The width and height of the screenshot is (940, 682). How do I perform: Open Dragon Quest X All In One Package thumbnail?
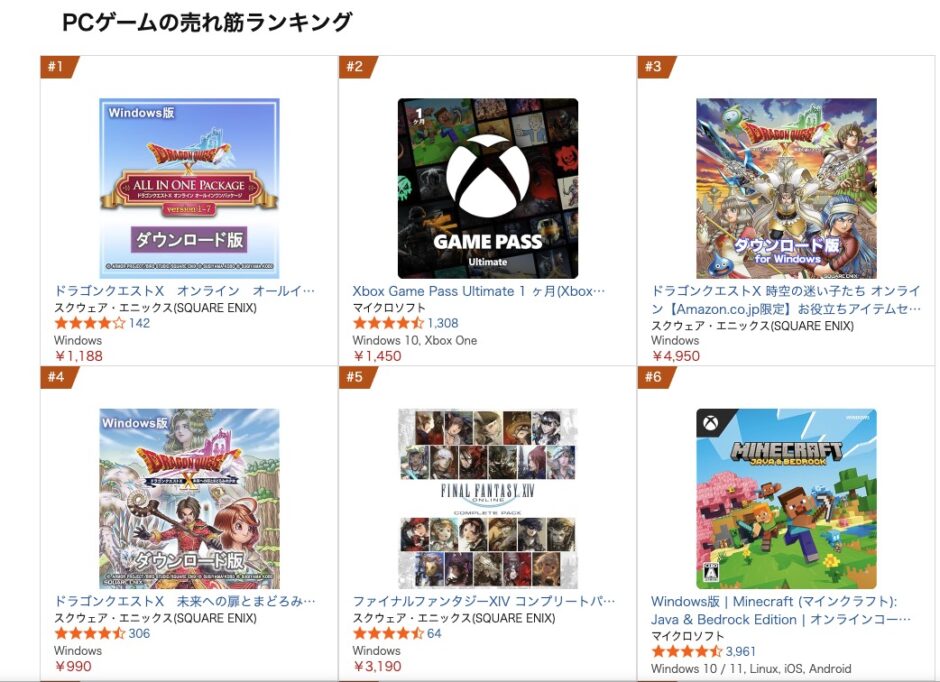click(x=189, y=188)
